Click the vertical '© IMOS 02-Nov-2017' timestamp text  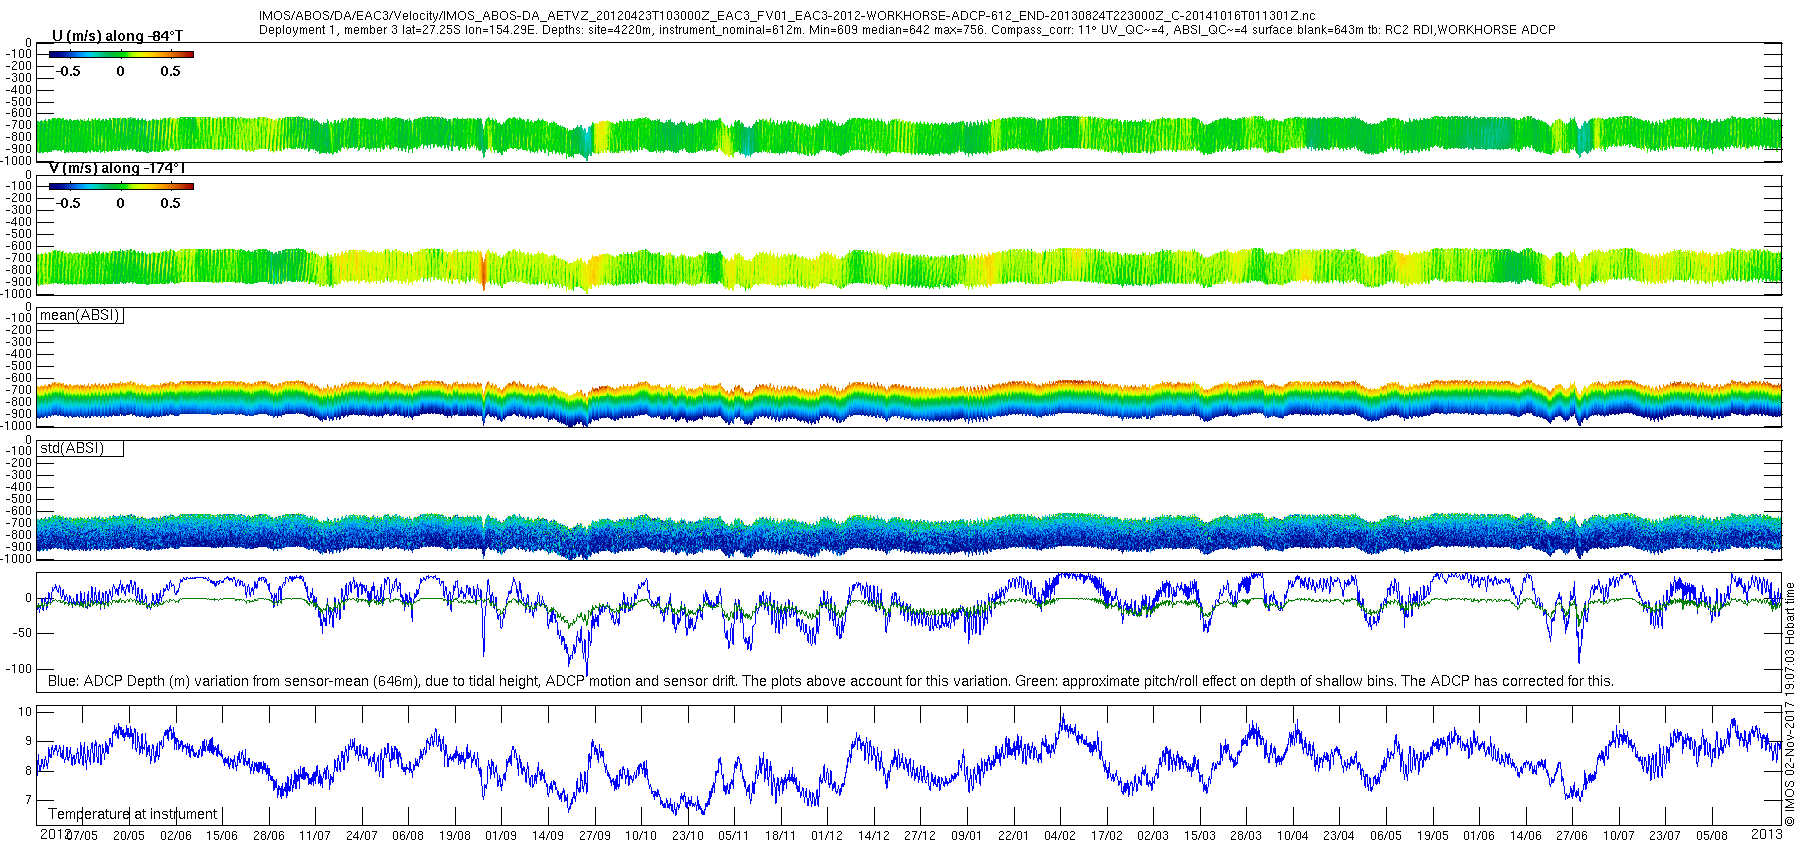pos(1790,705)
